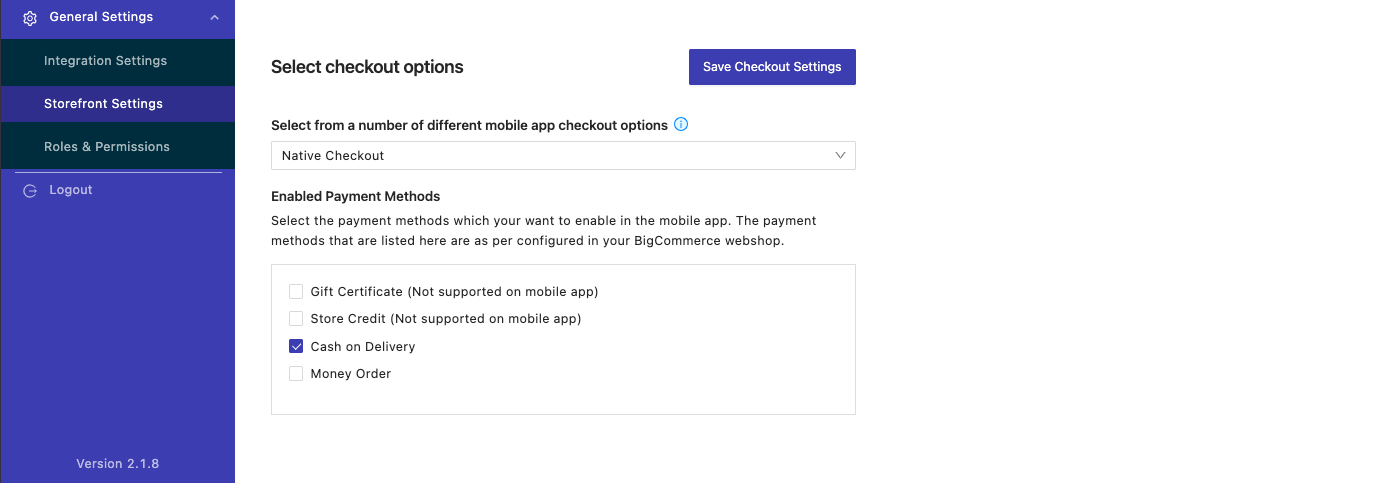1396x483 pixels.
Task: Click the checkout dropdown arrow
Action: 840,156
